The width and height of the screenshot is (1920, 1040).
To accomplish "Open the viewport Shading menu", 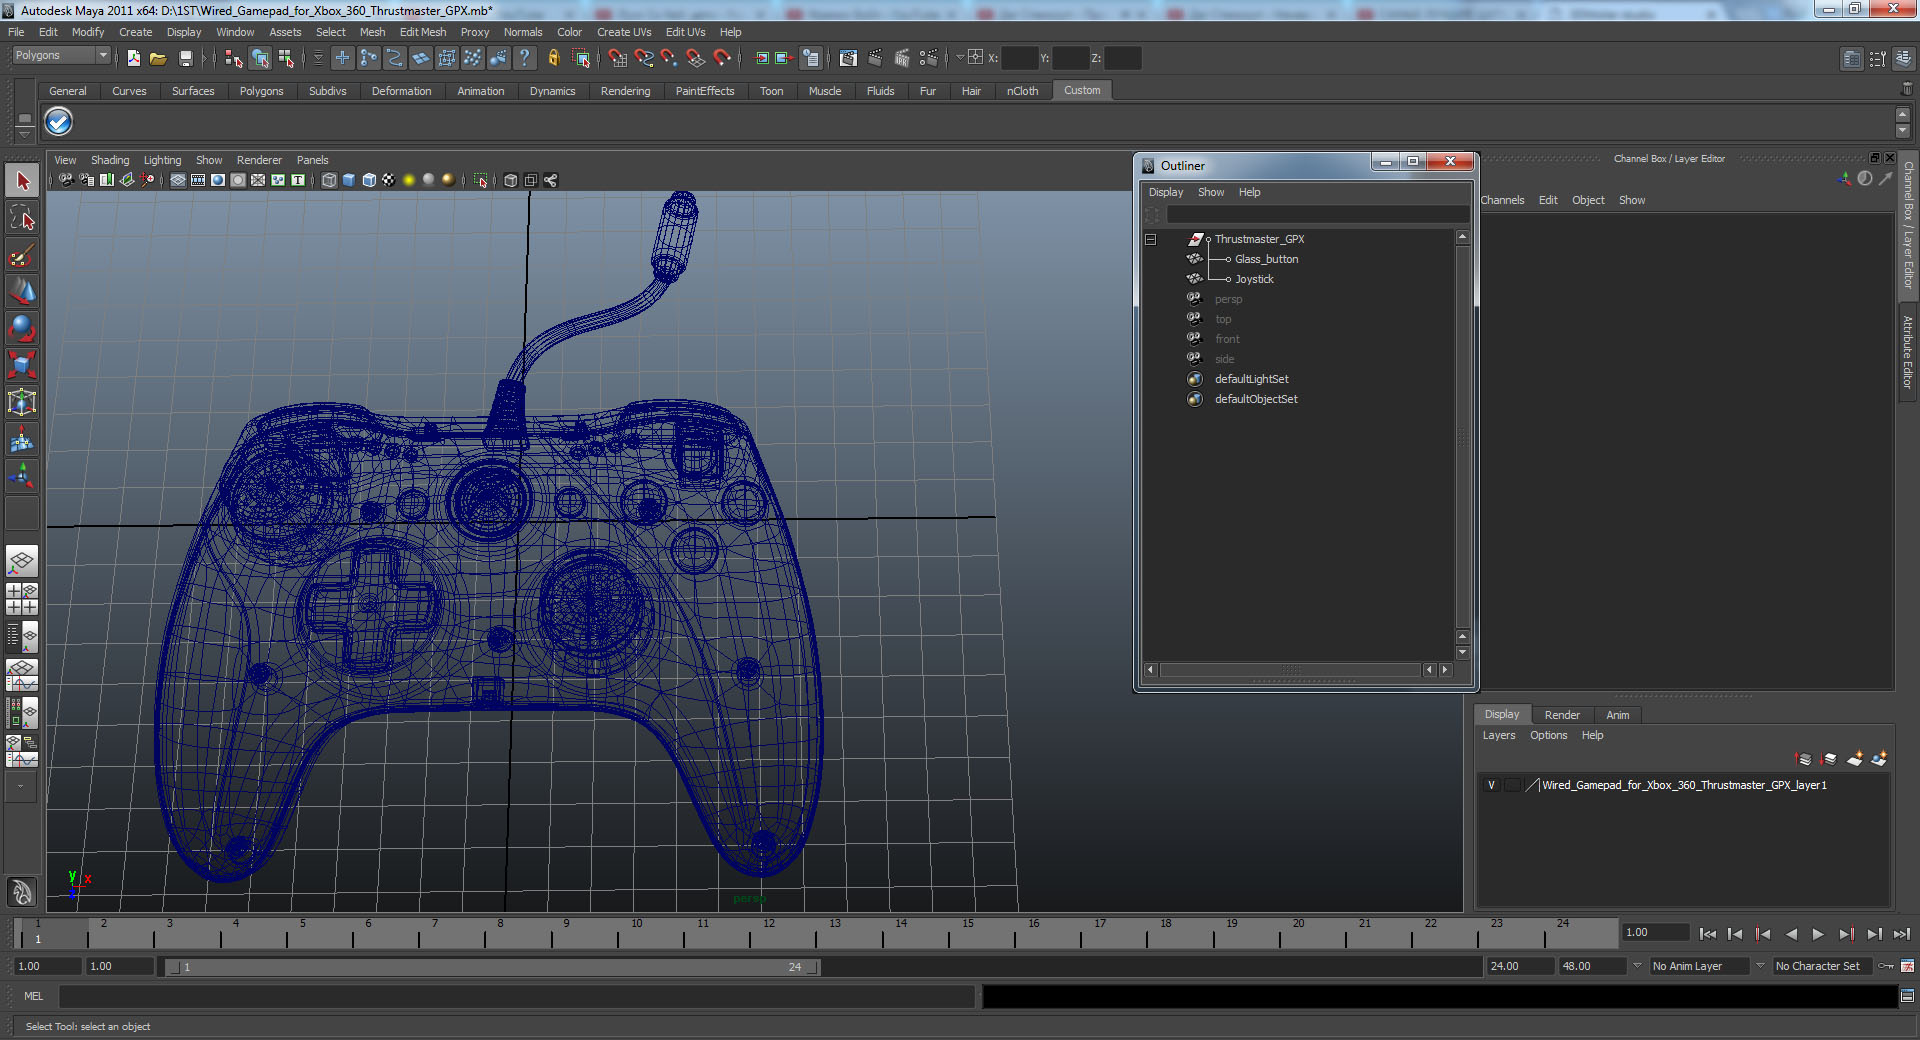I will tap(110, 160).
